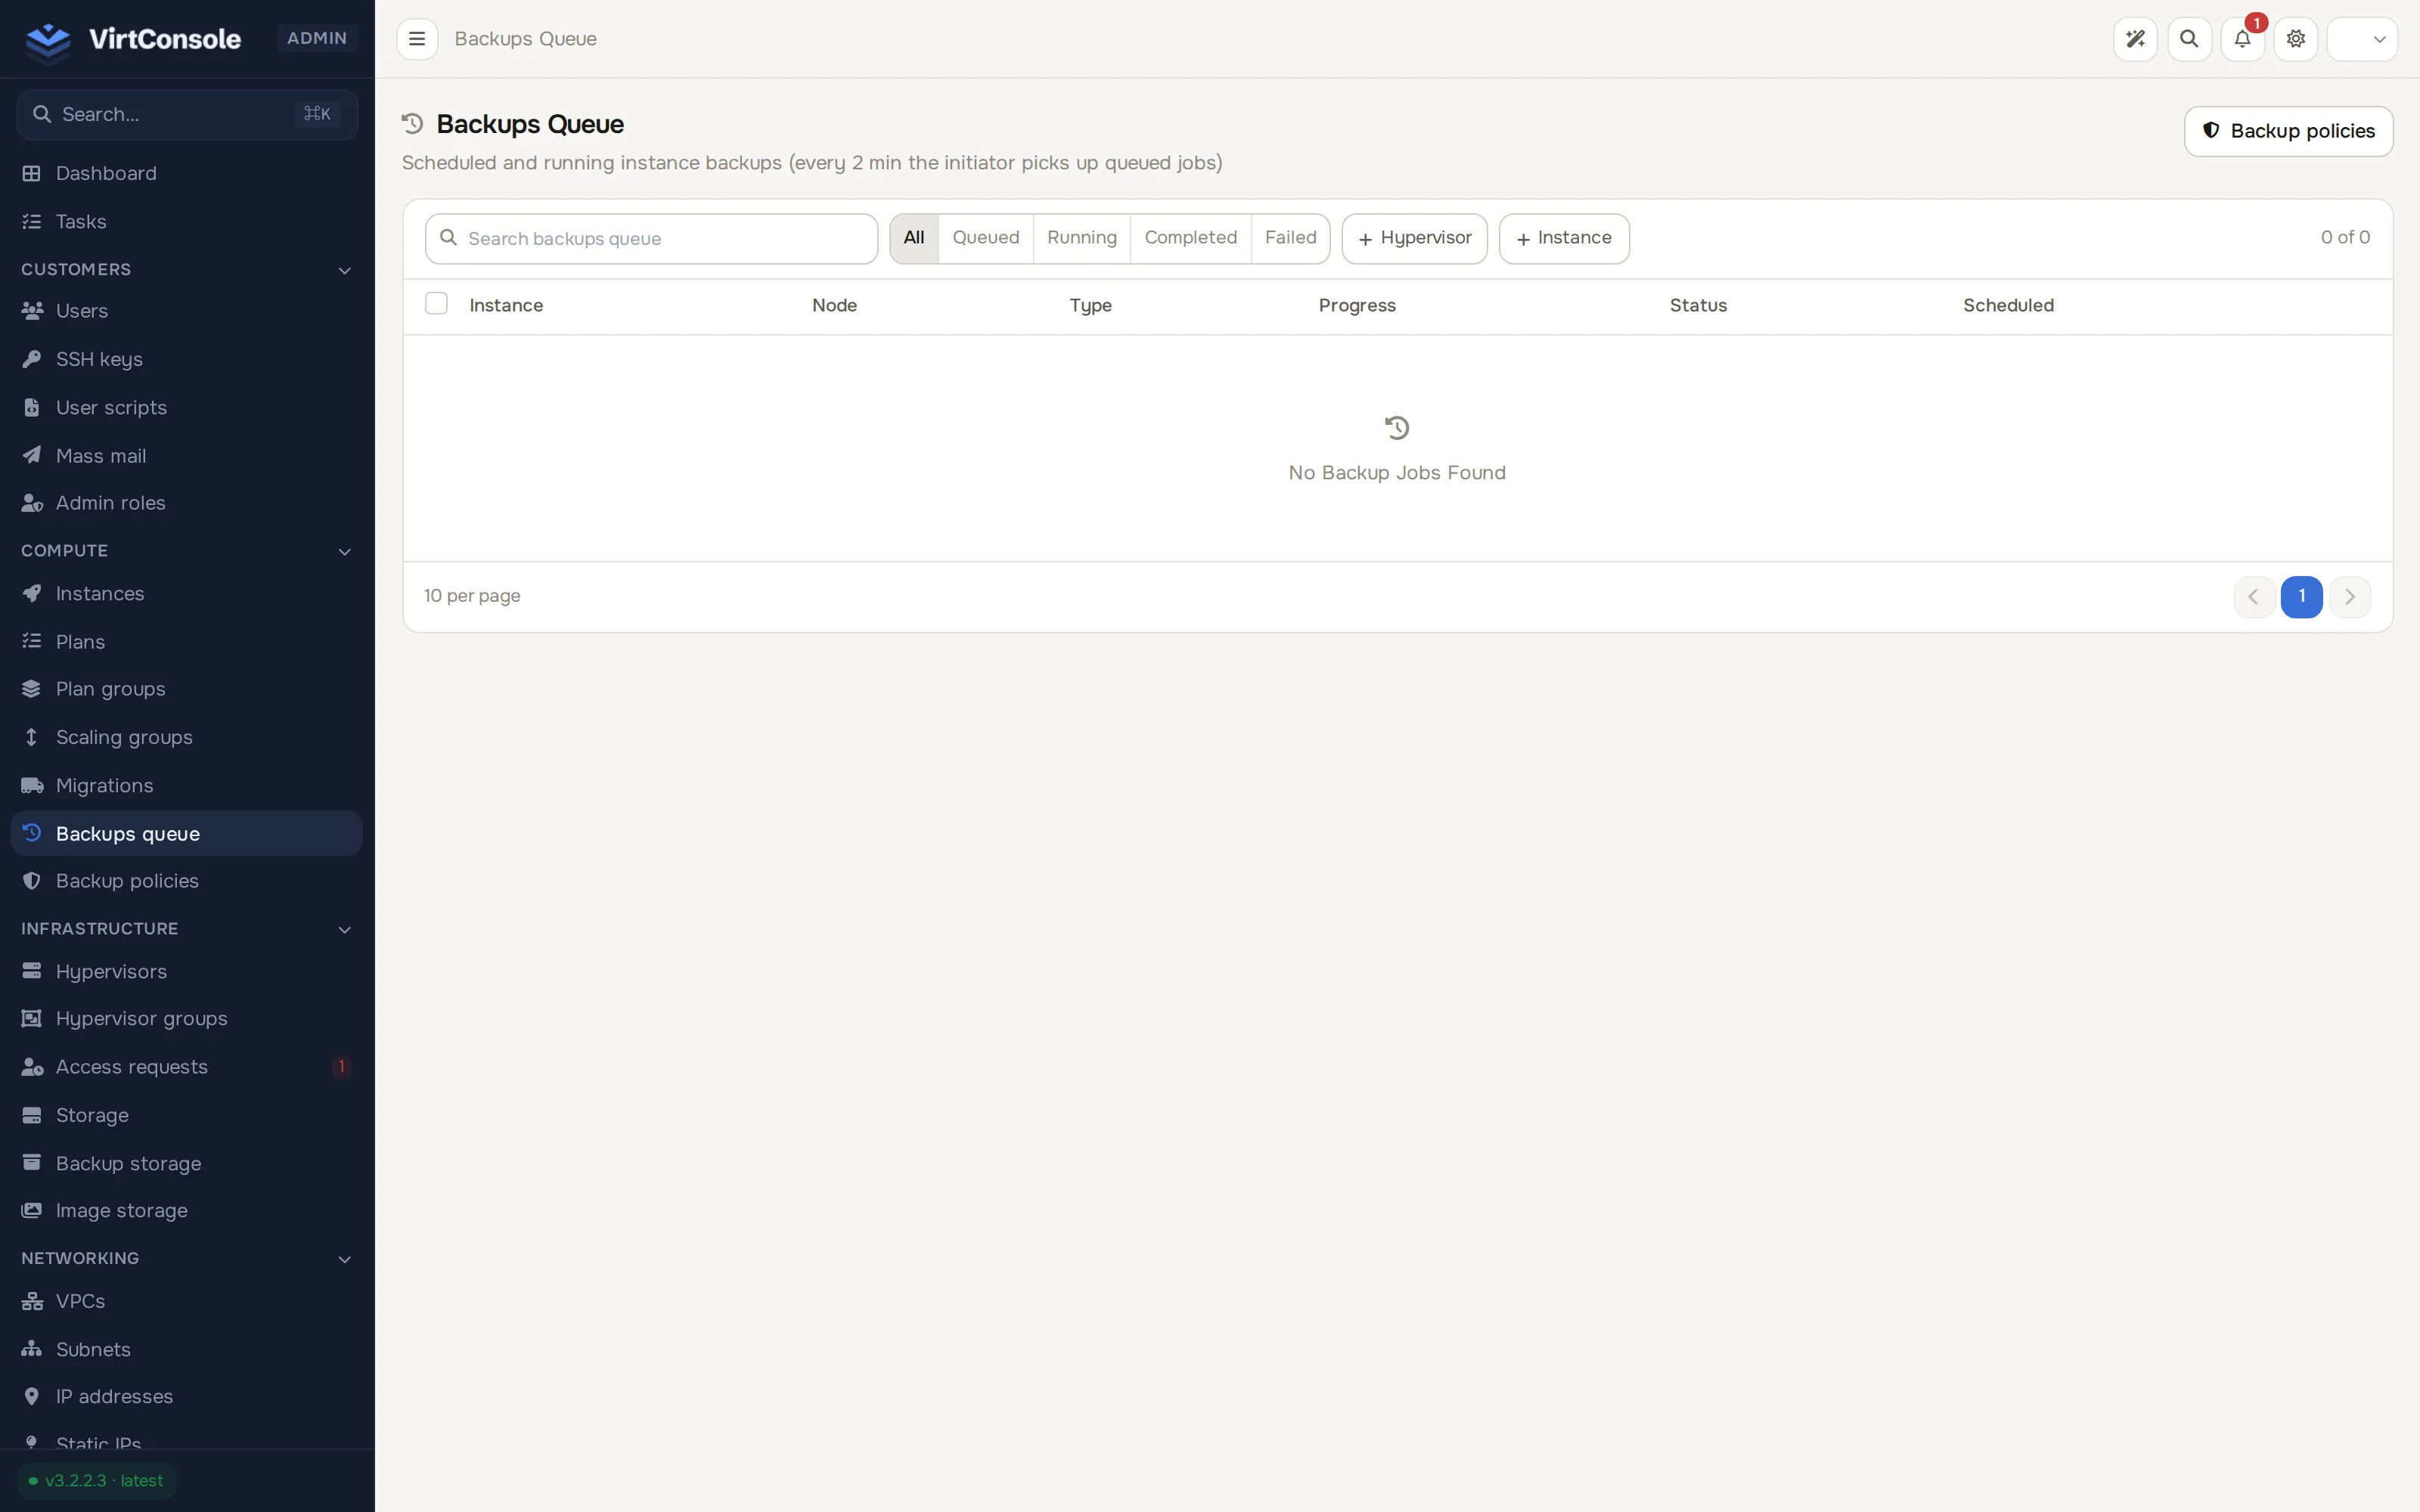Open IP addresses page
This screenshot has width=2420, height=1512.
(187, 1396)
